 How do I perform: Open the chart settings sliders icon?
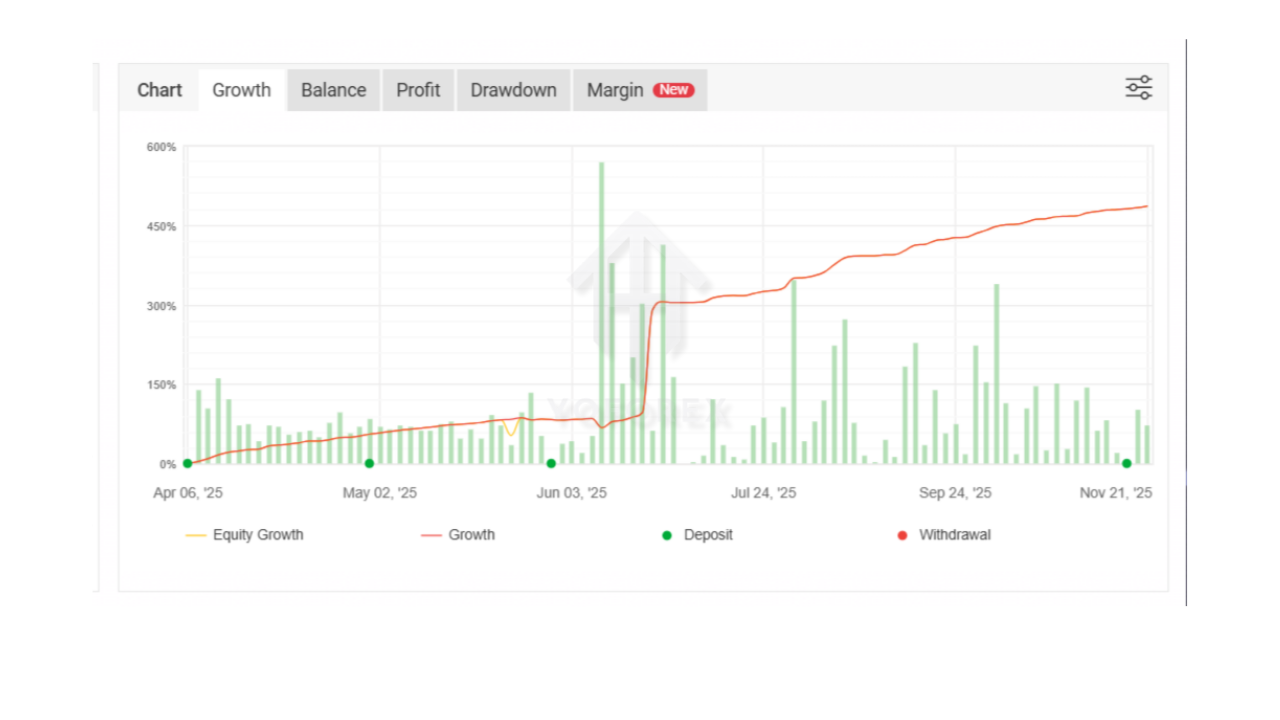(x=1138, y=88)
